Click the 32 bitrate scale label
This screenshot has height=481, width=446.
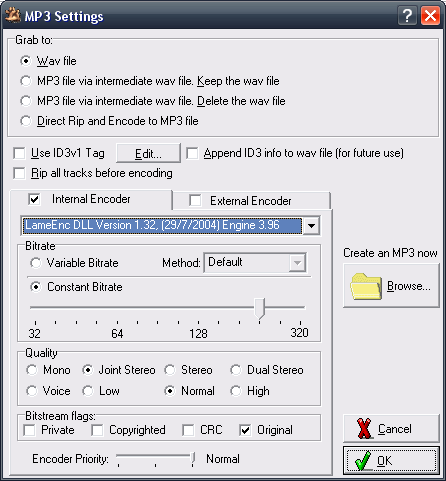point(34,333)
